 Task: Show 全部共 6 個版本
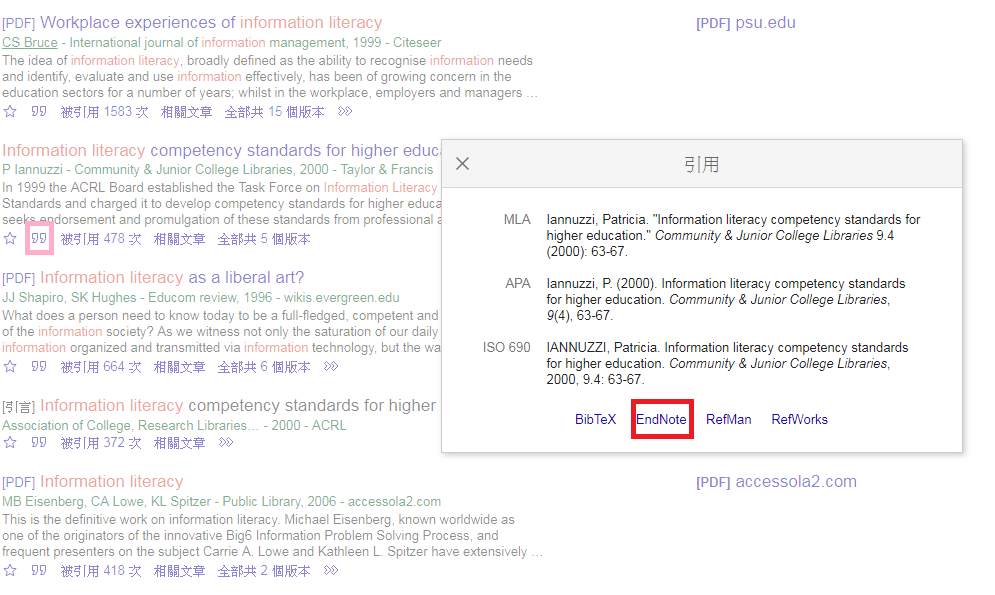pyautogui.click(x=264, y=367)
